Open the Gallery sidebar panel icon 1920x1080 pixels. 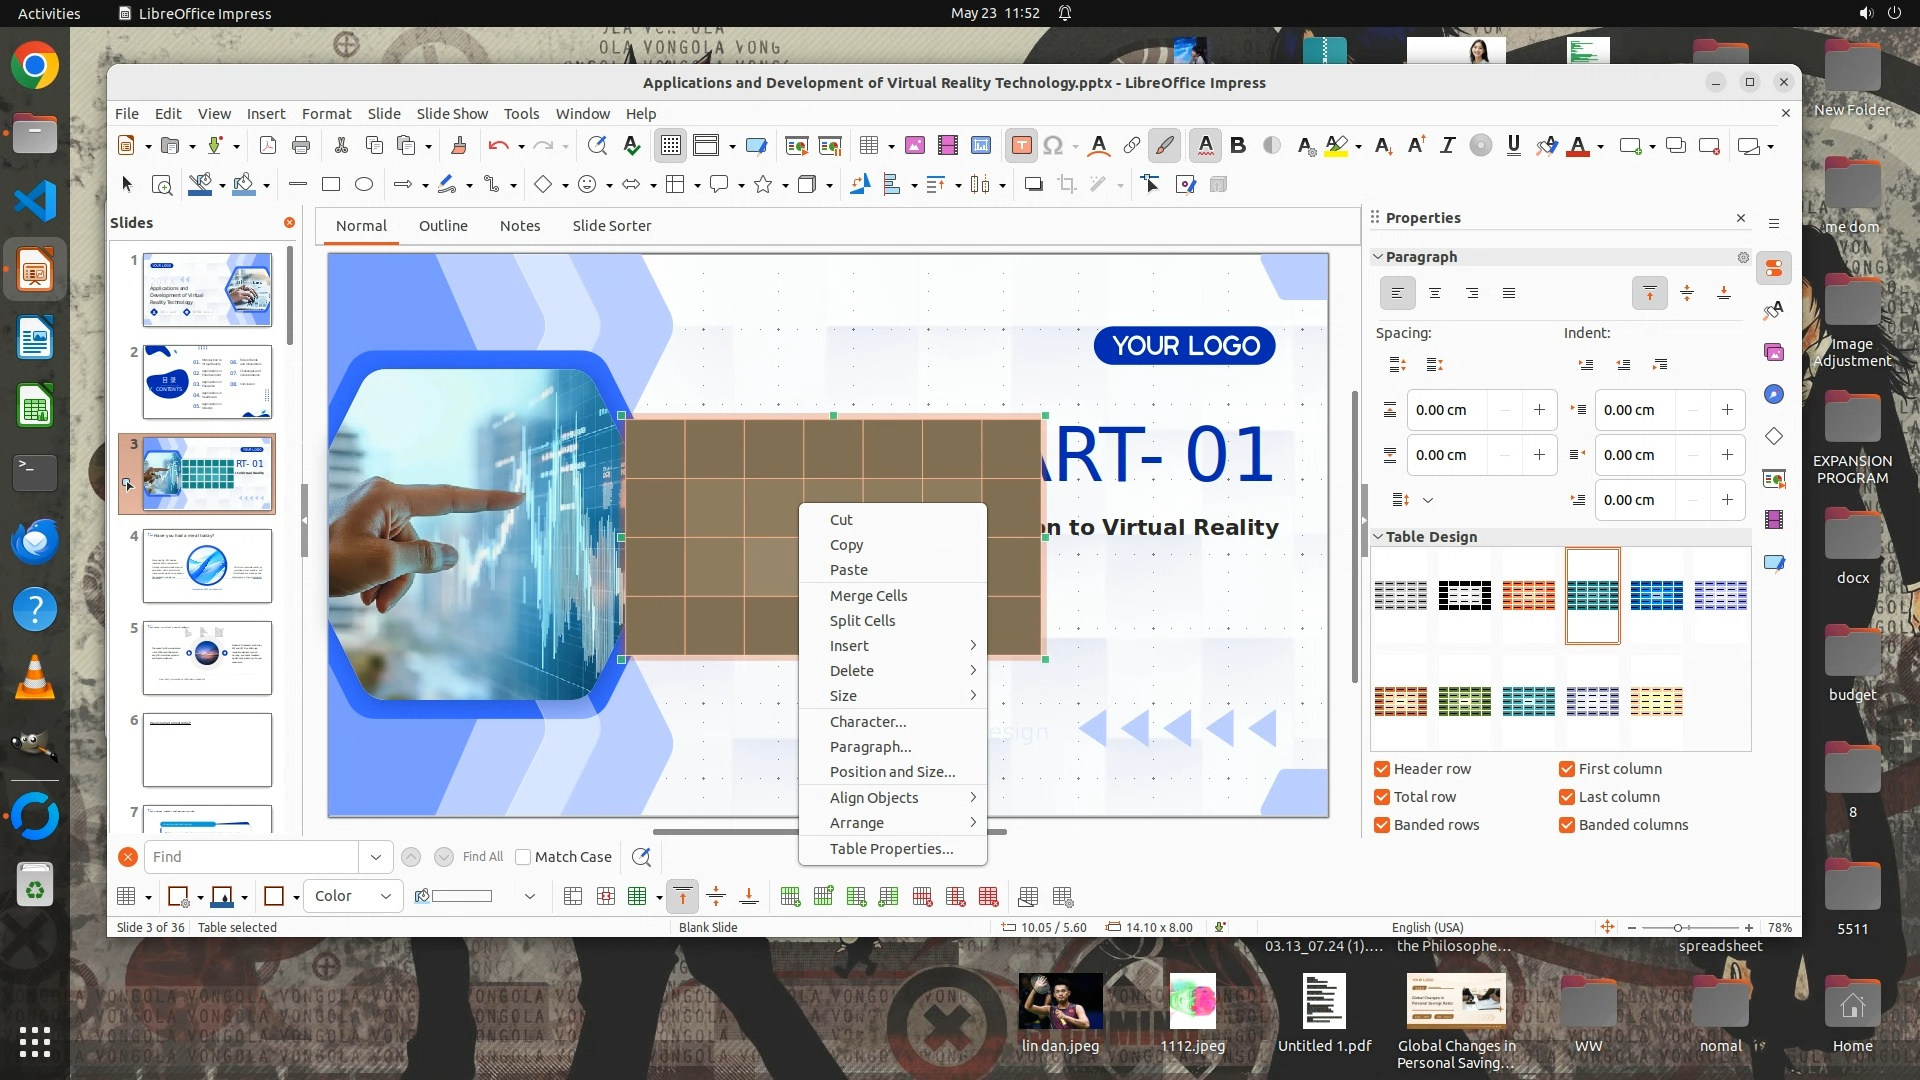(x=1774, y=352)
